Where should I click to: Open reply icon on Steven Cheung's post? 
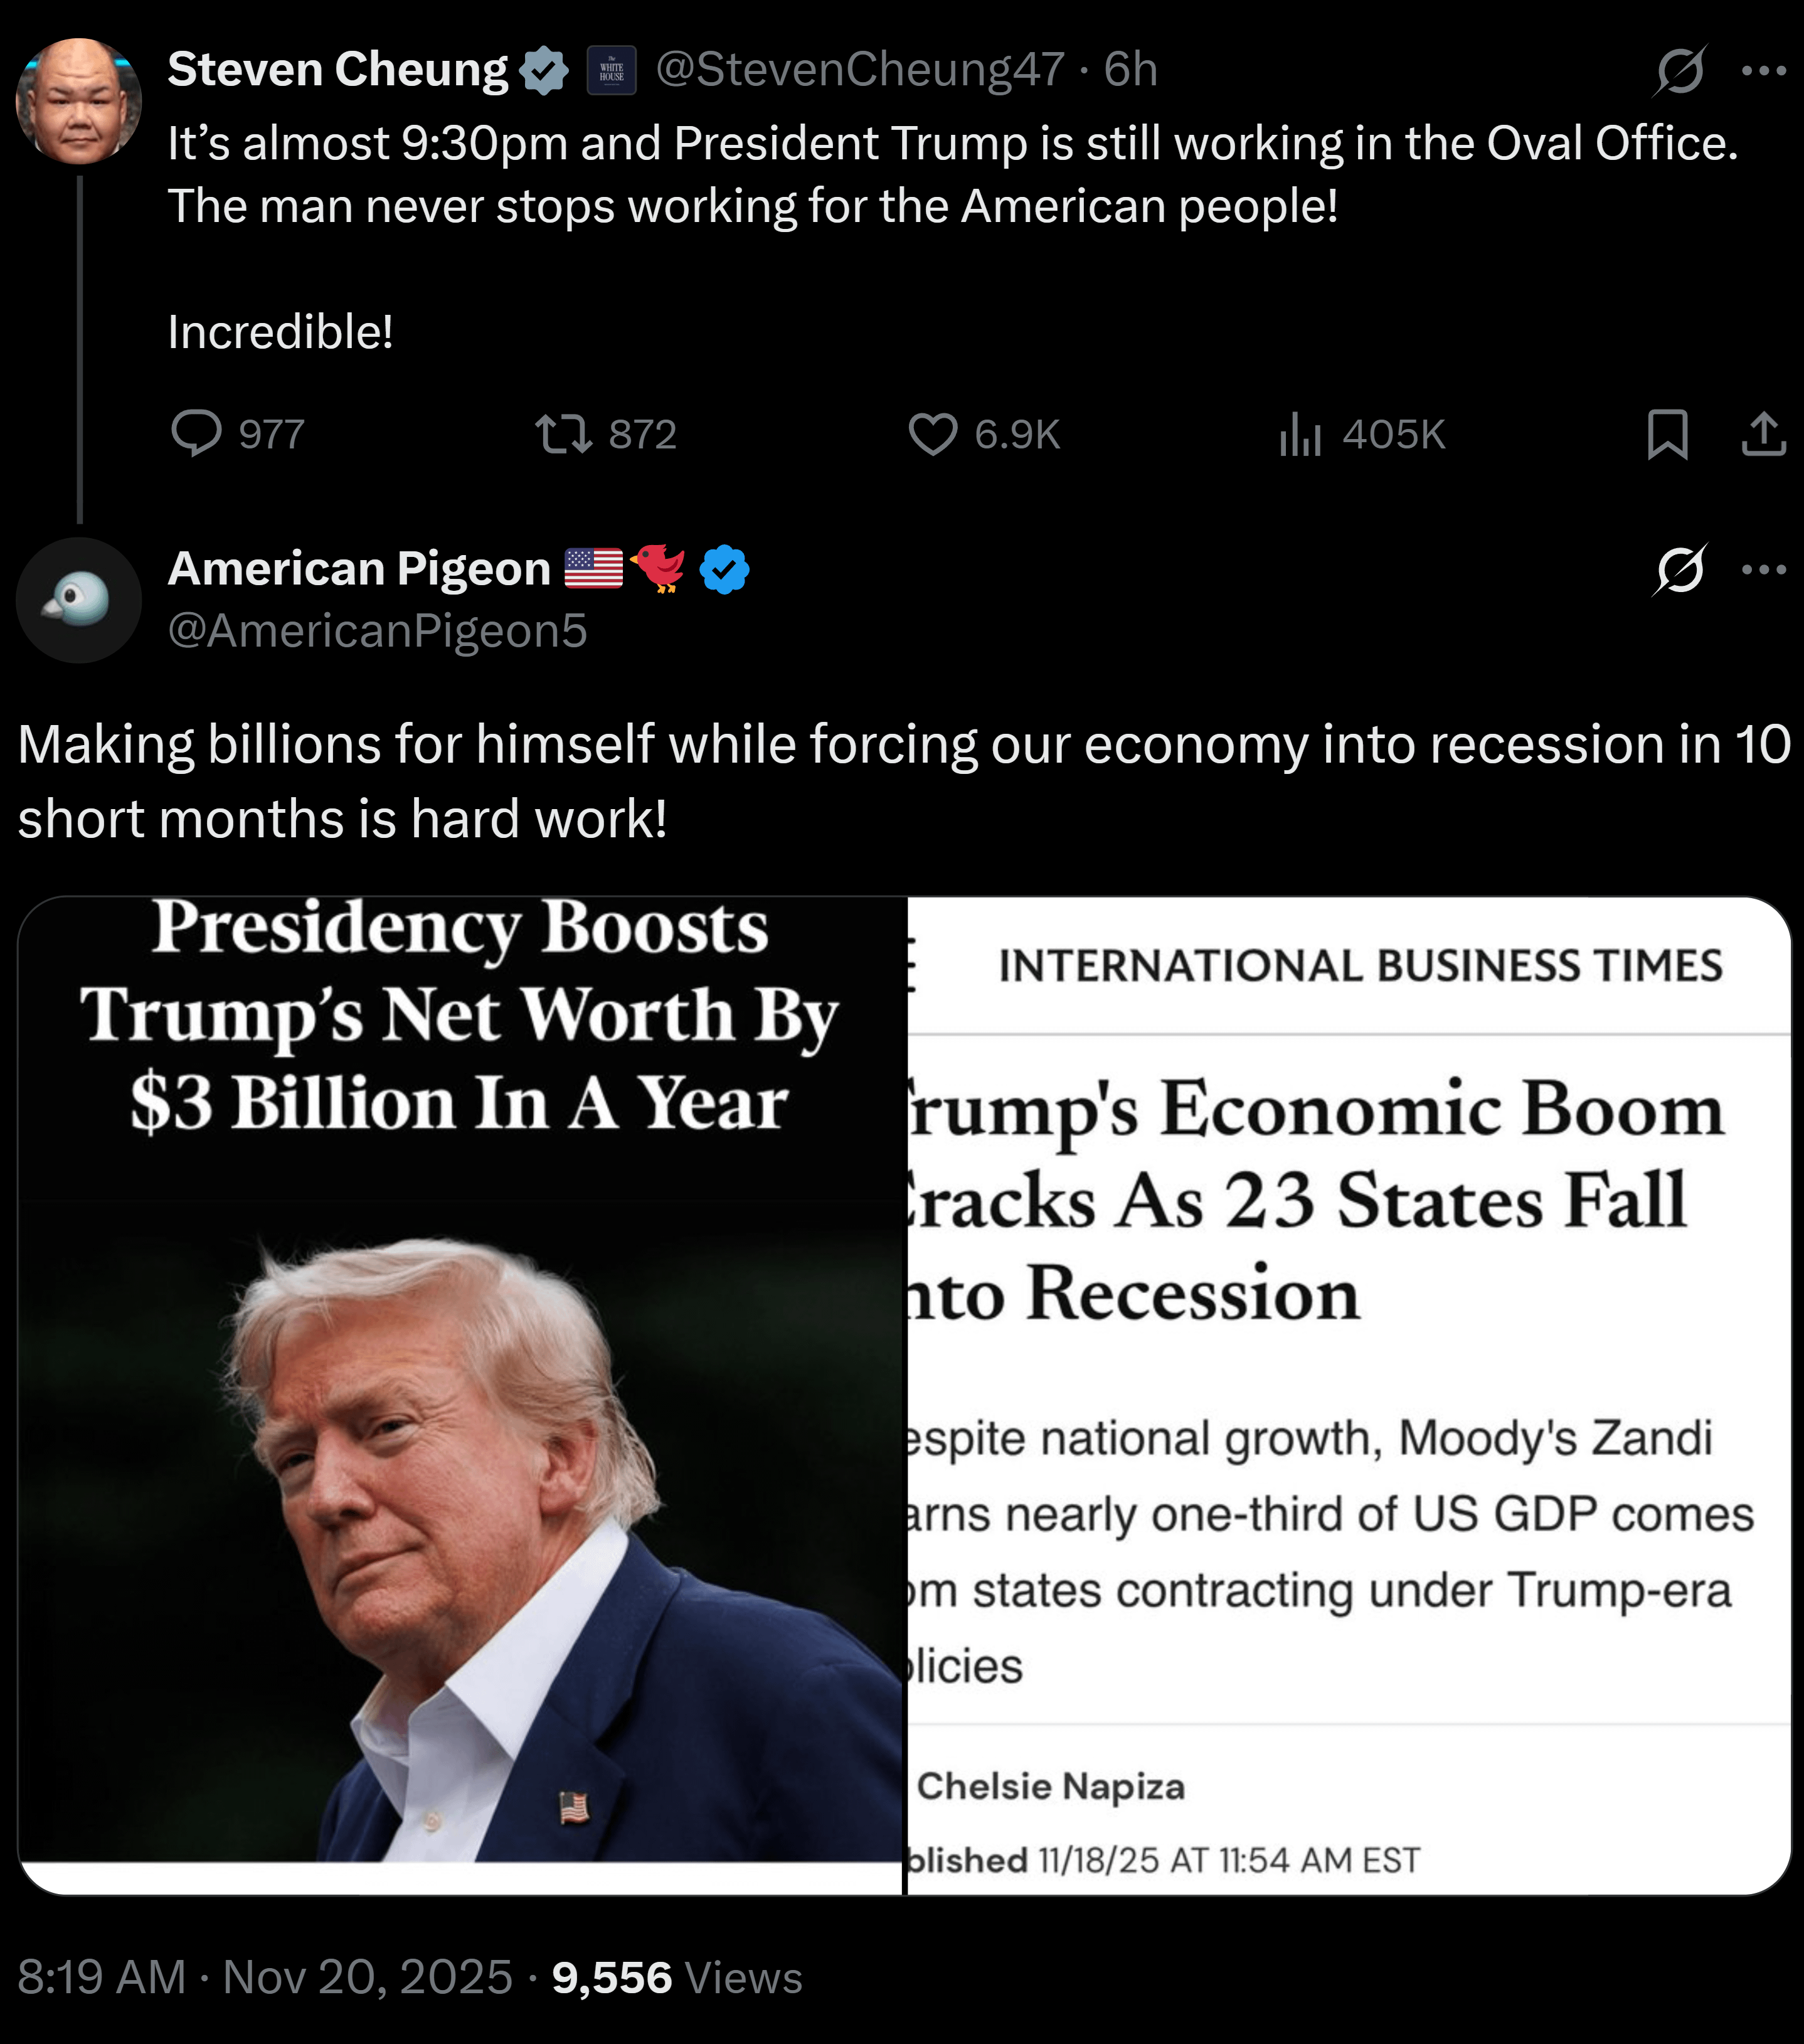coord(197,434)
